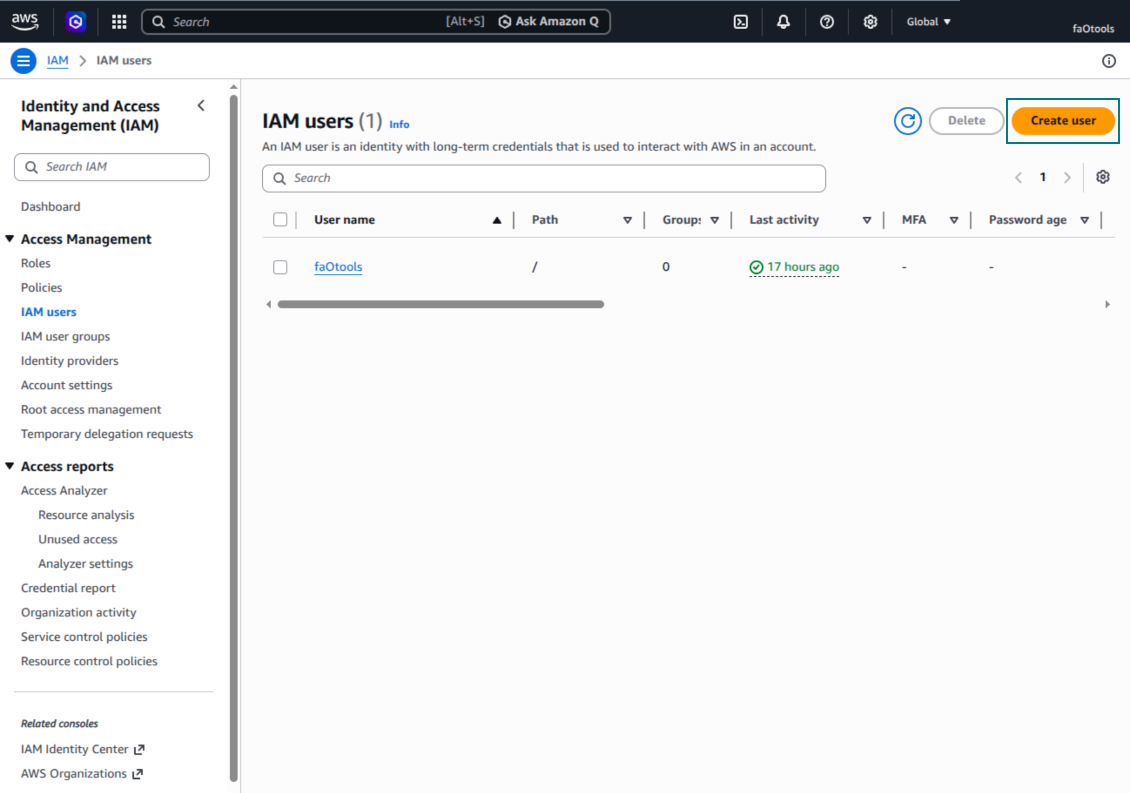
Task: Open Access Analyzer
Action: 64,490
